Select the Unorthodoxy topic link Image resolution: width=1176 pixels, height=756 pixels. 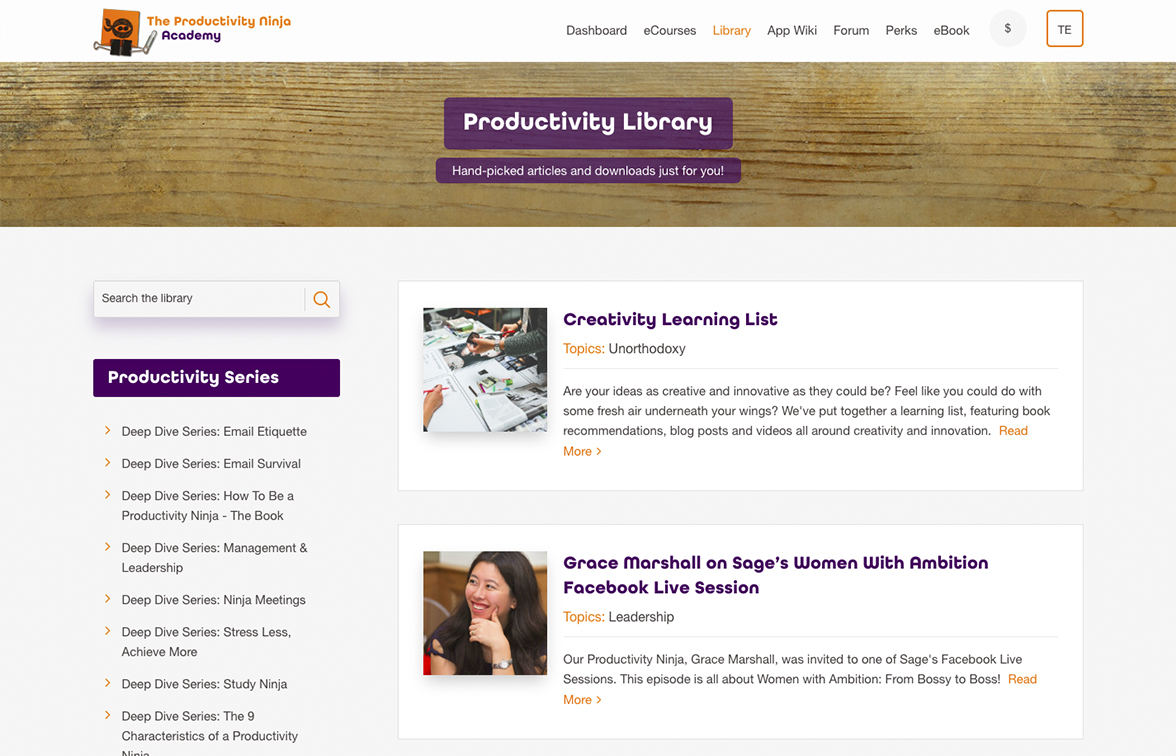[x=647, y=349]
